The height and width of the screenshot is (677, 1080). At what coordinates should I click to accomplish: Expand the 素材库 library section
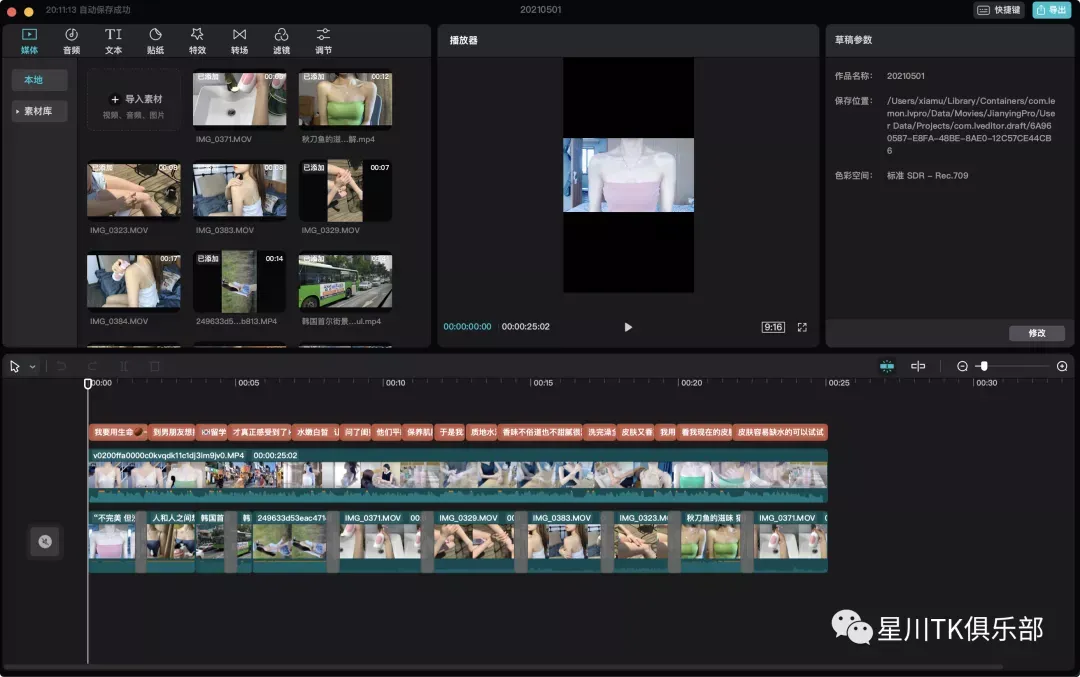(39, 111)
